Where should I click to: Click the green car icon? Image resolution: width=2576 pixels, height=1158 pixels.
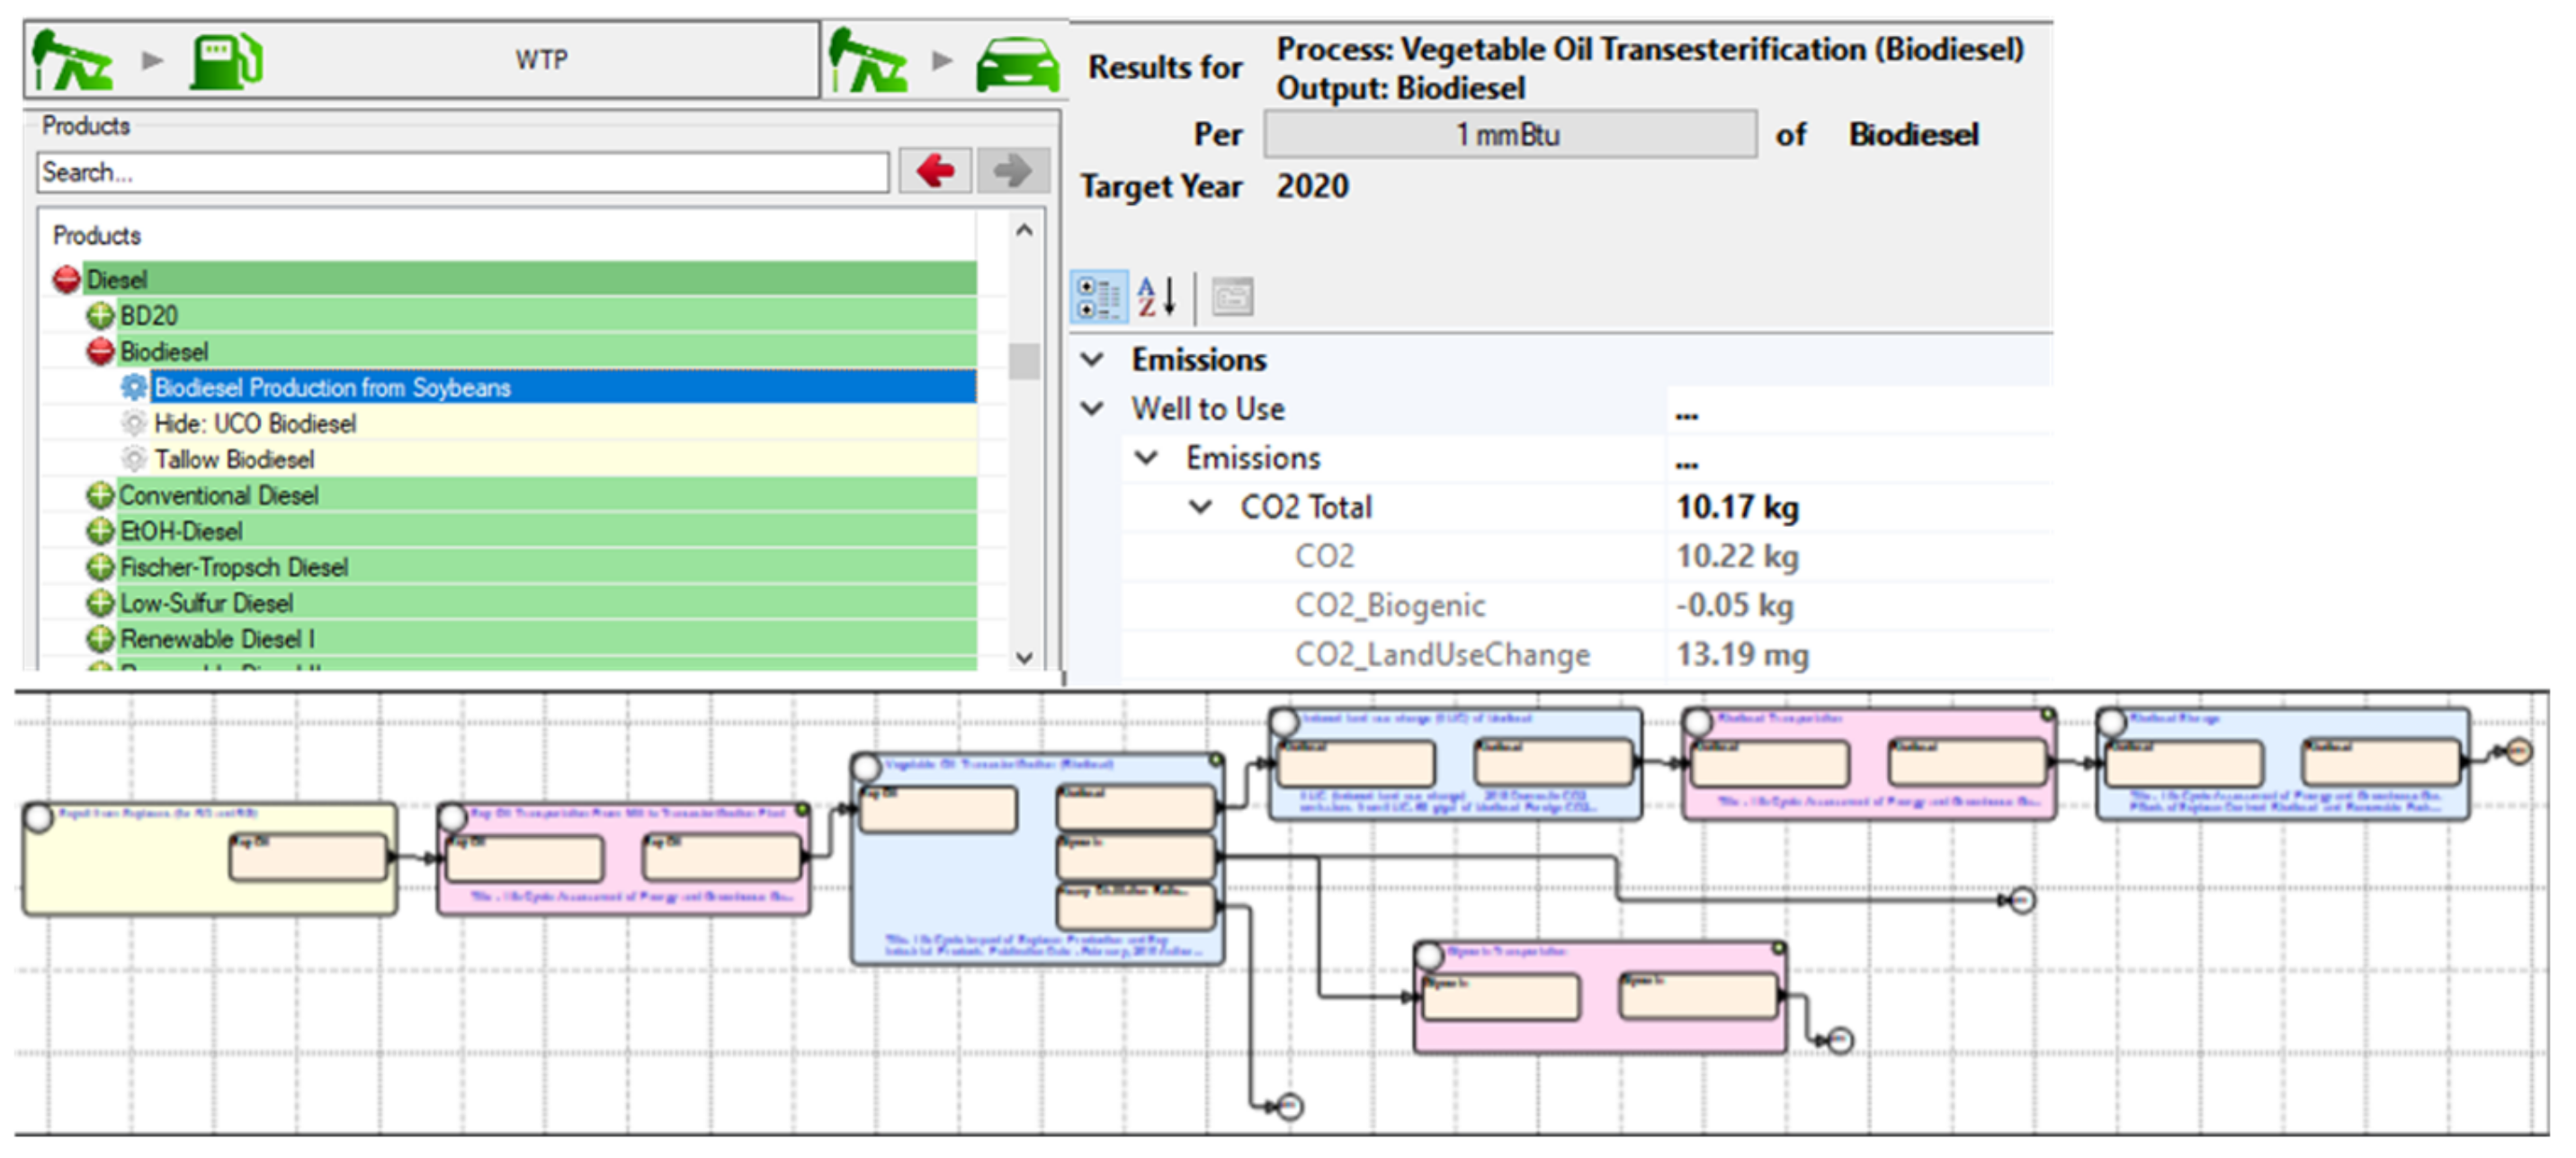coord(1017,64)
